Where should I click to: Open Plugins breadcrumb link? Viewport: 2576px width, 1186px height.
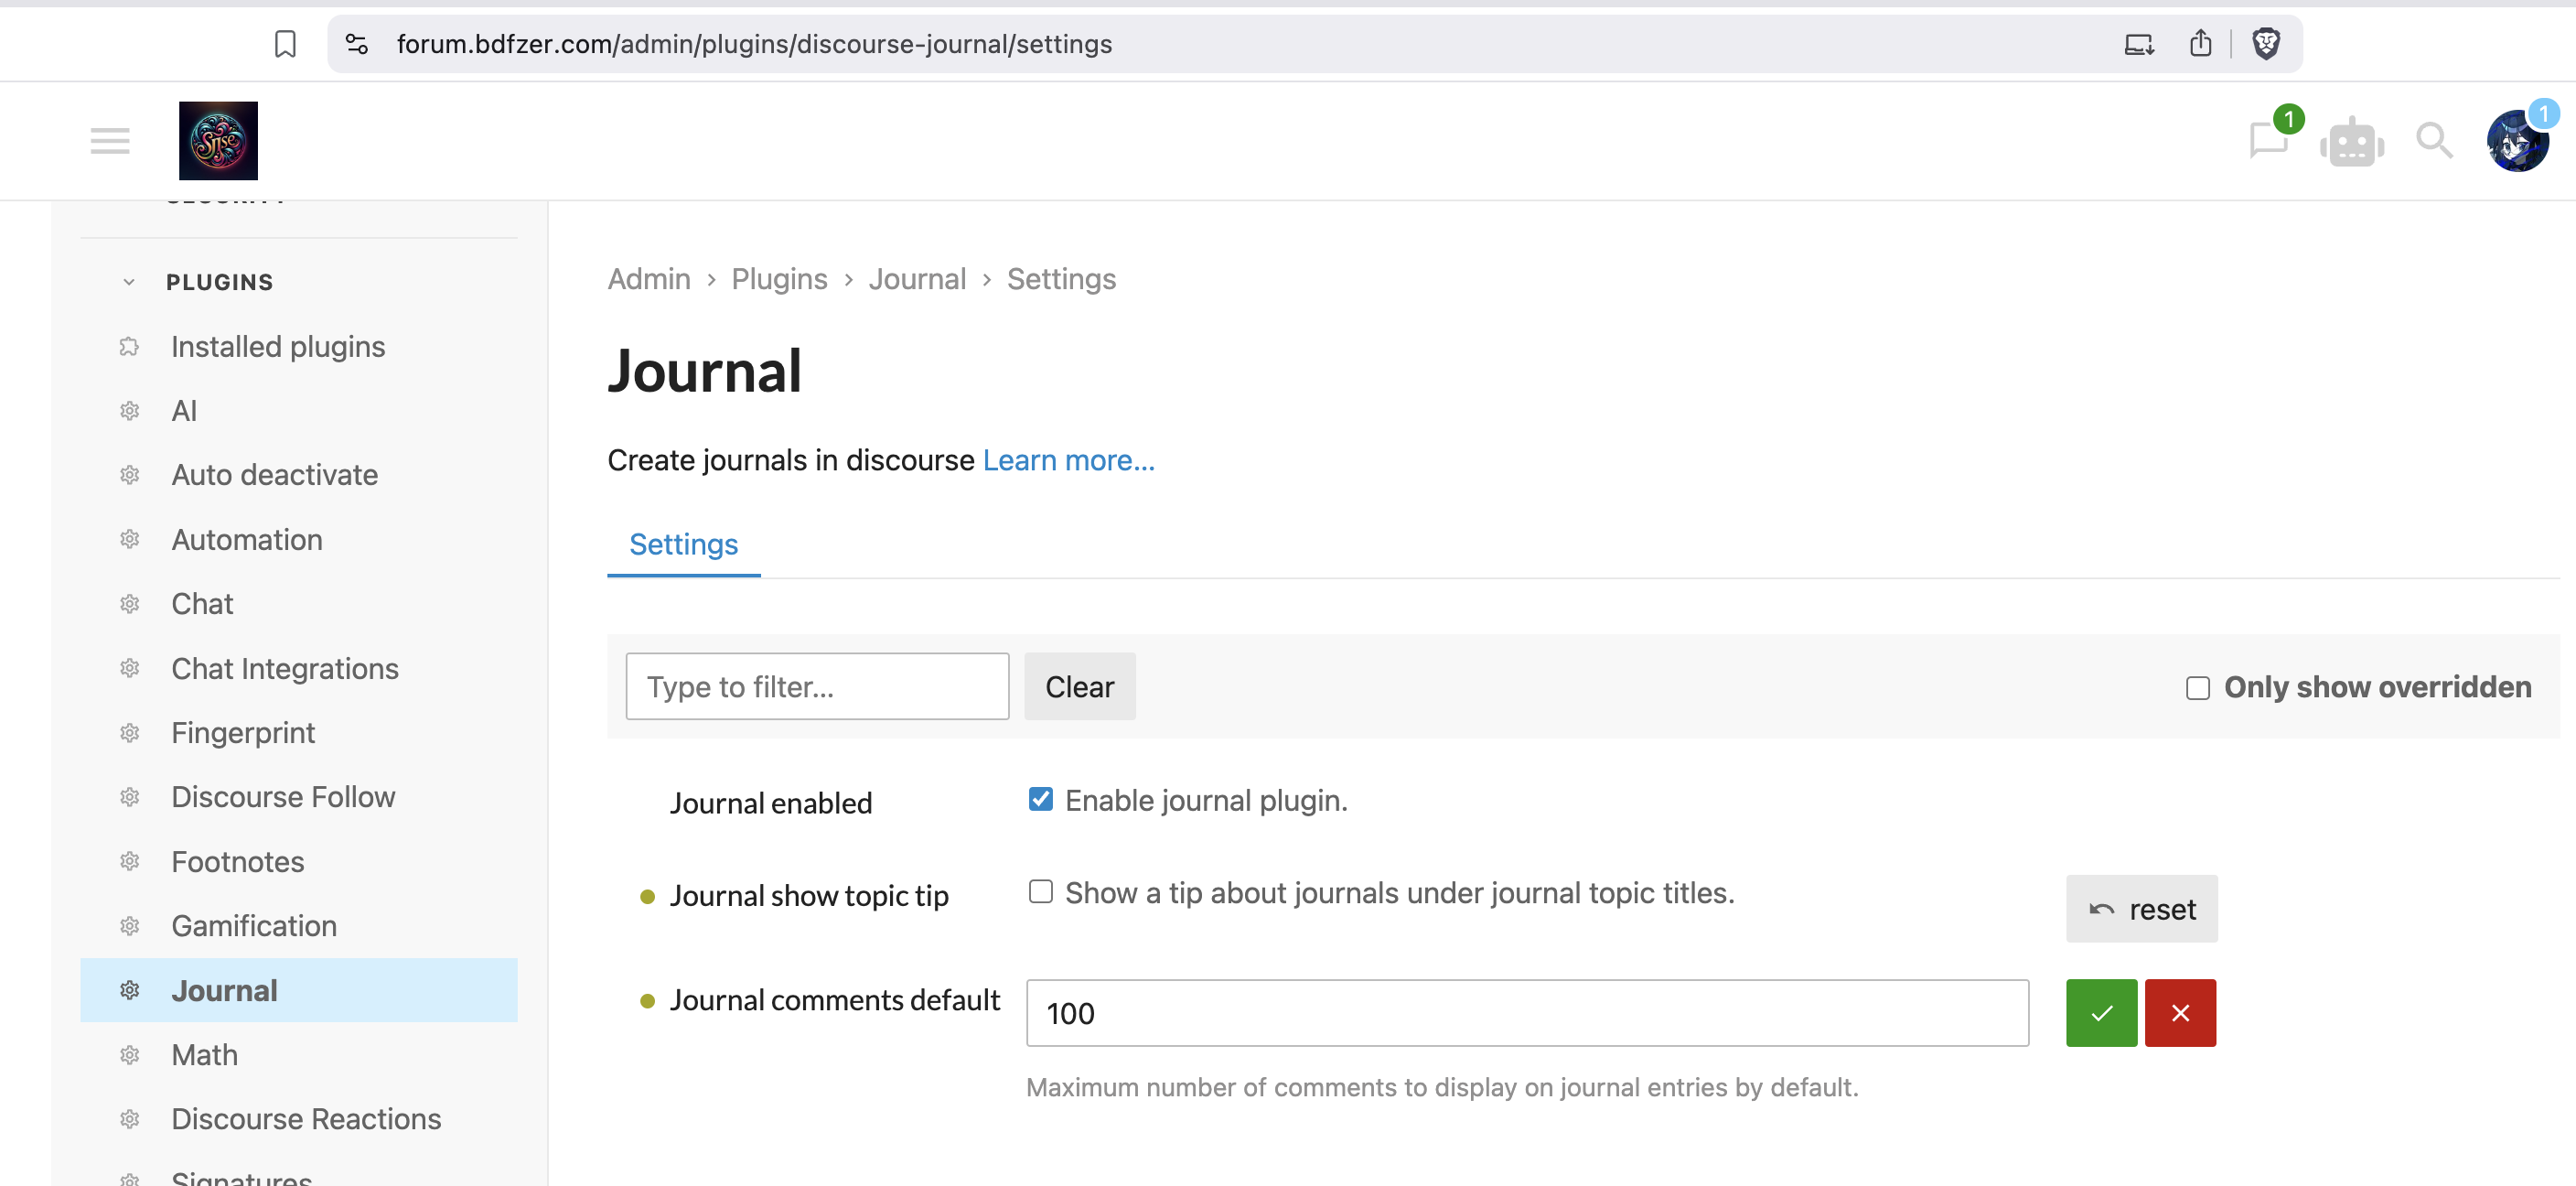[x=779, y=279]
